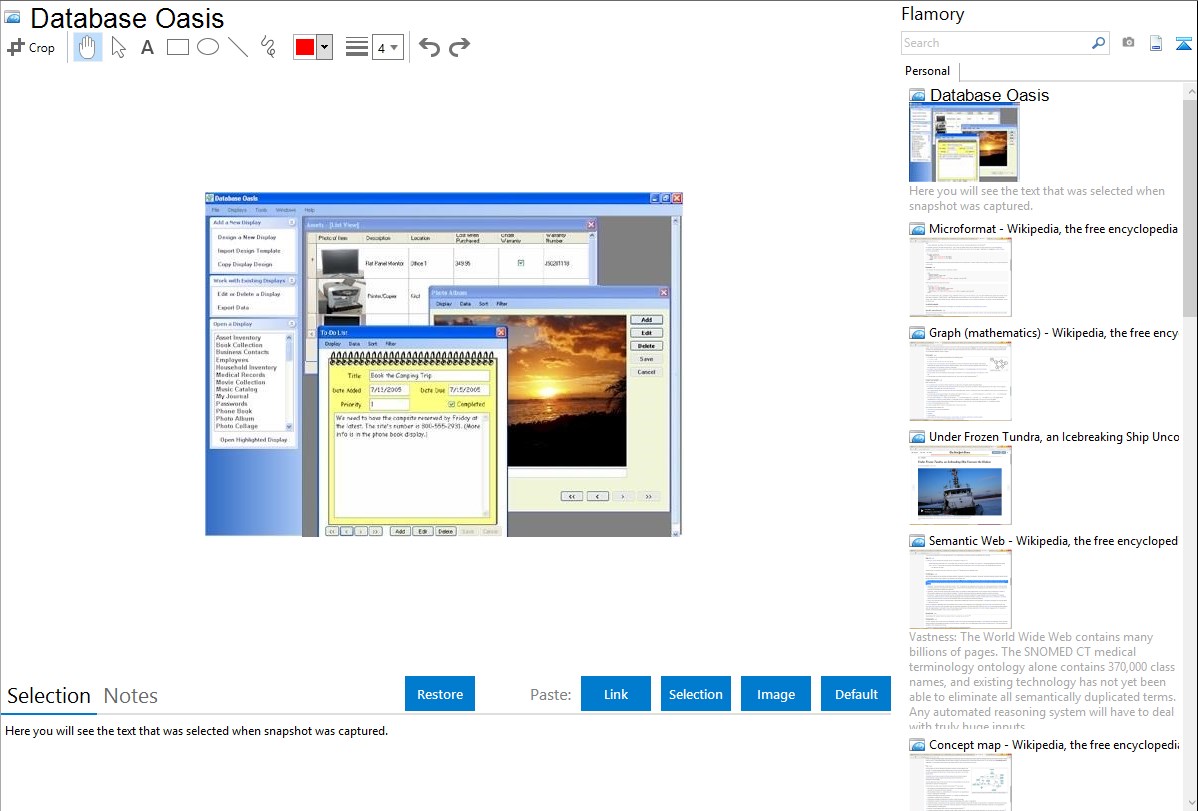This screenshot has width=1198, height=811.
Task: Click the line thickness icon
Action: 357,47
